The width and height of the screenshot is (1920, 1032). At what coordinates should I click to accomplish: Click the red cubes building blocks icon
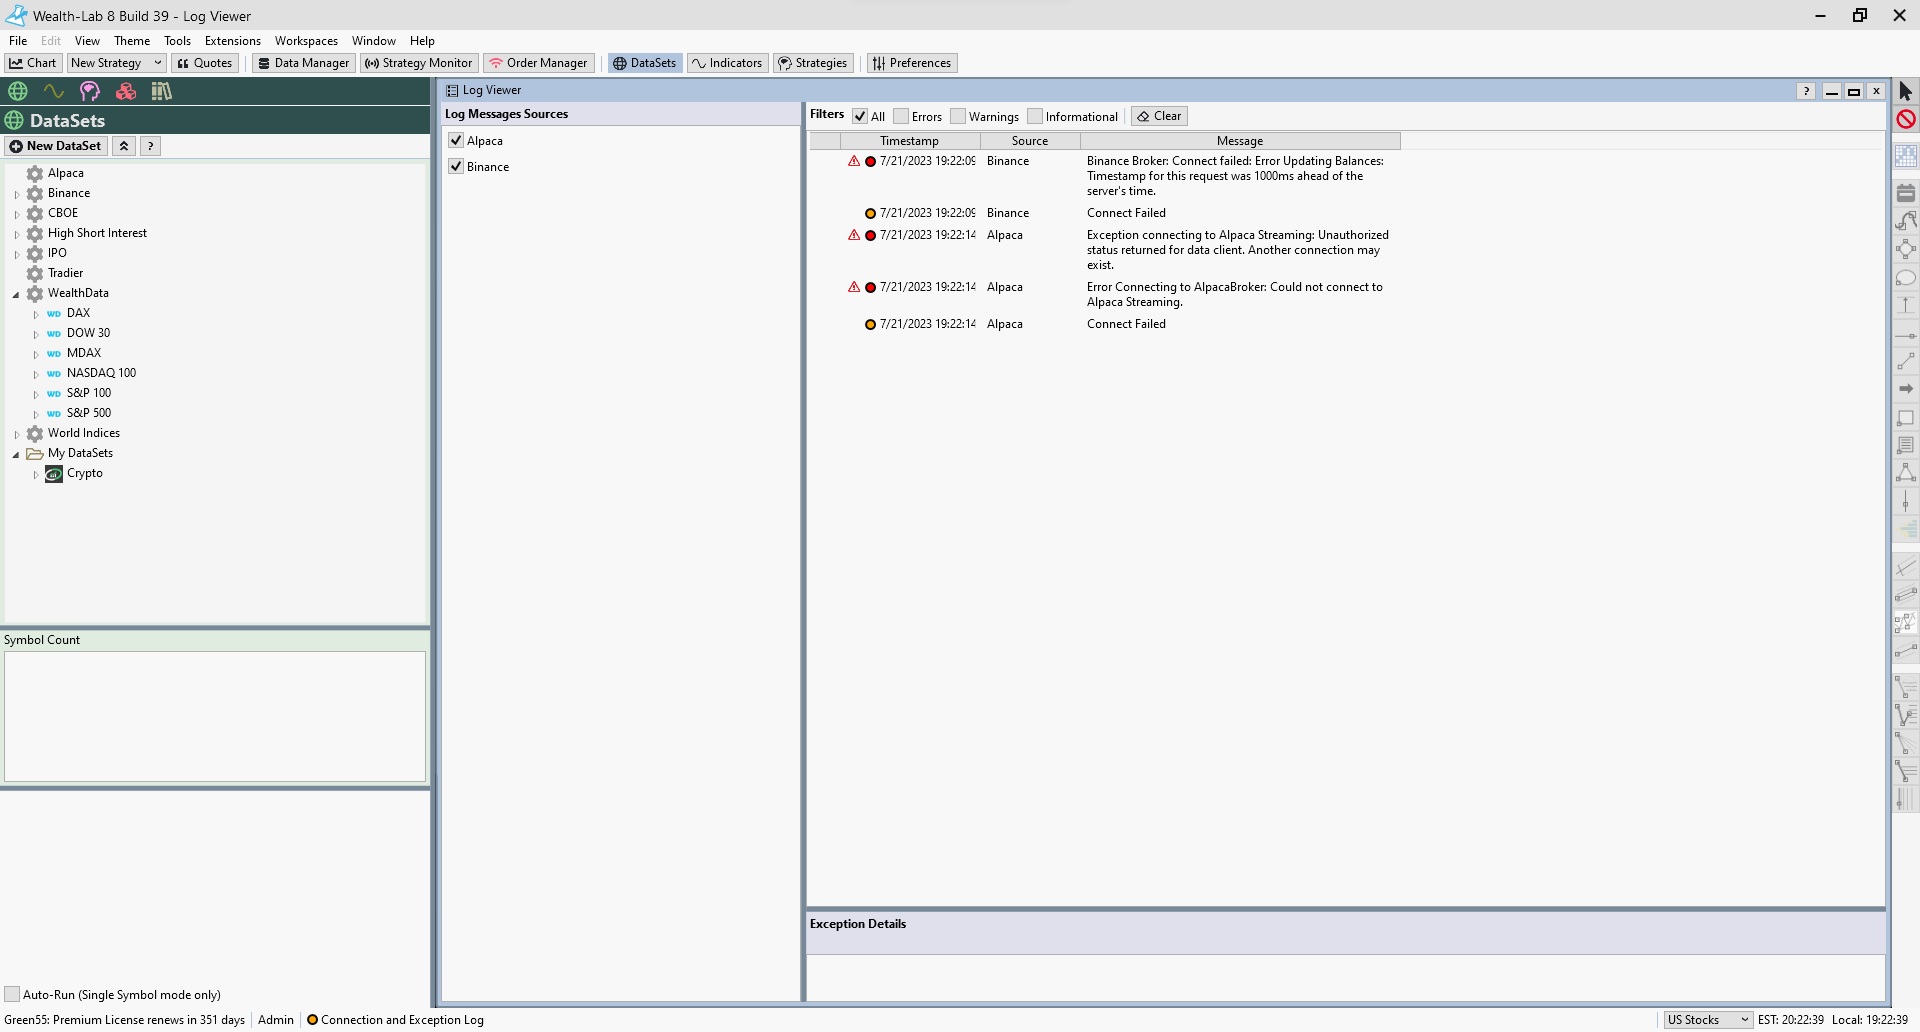126,91
